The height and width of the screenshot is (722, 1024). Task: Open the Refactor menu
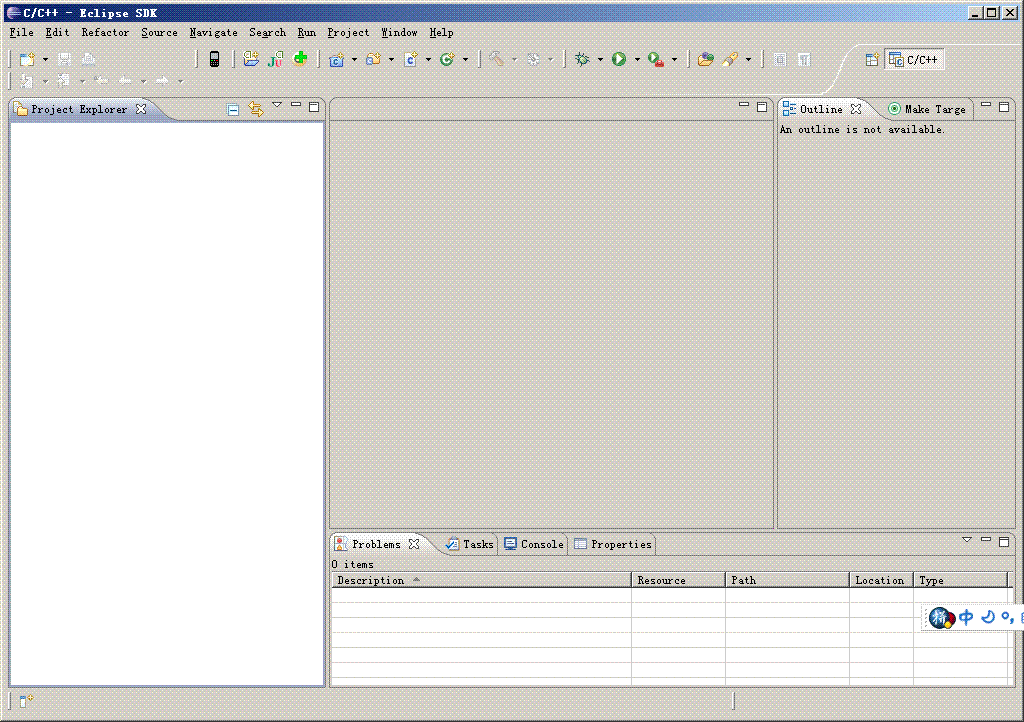point(105,32)
